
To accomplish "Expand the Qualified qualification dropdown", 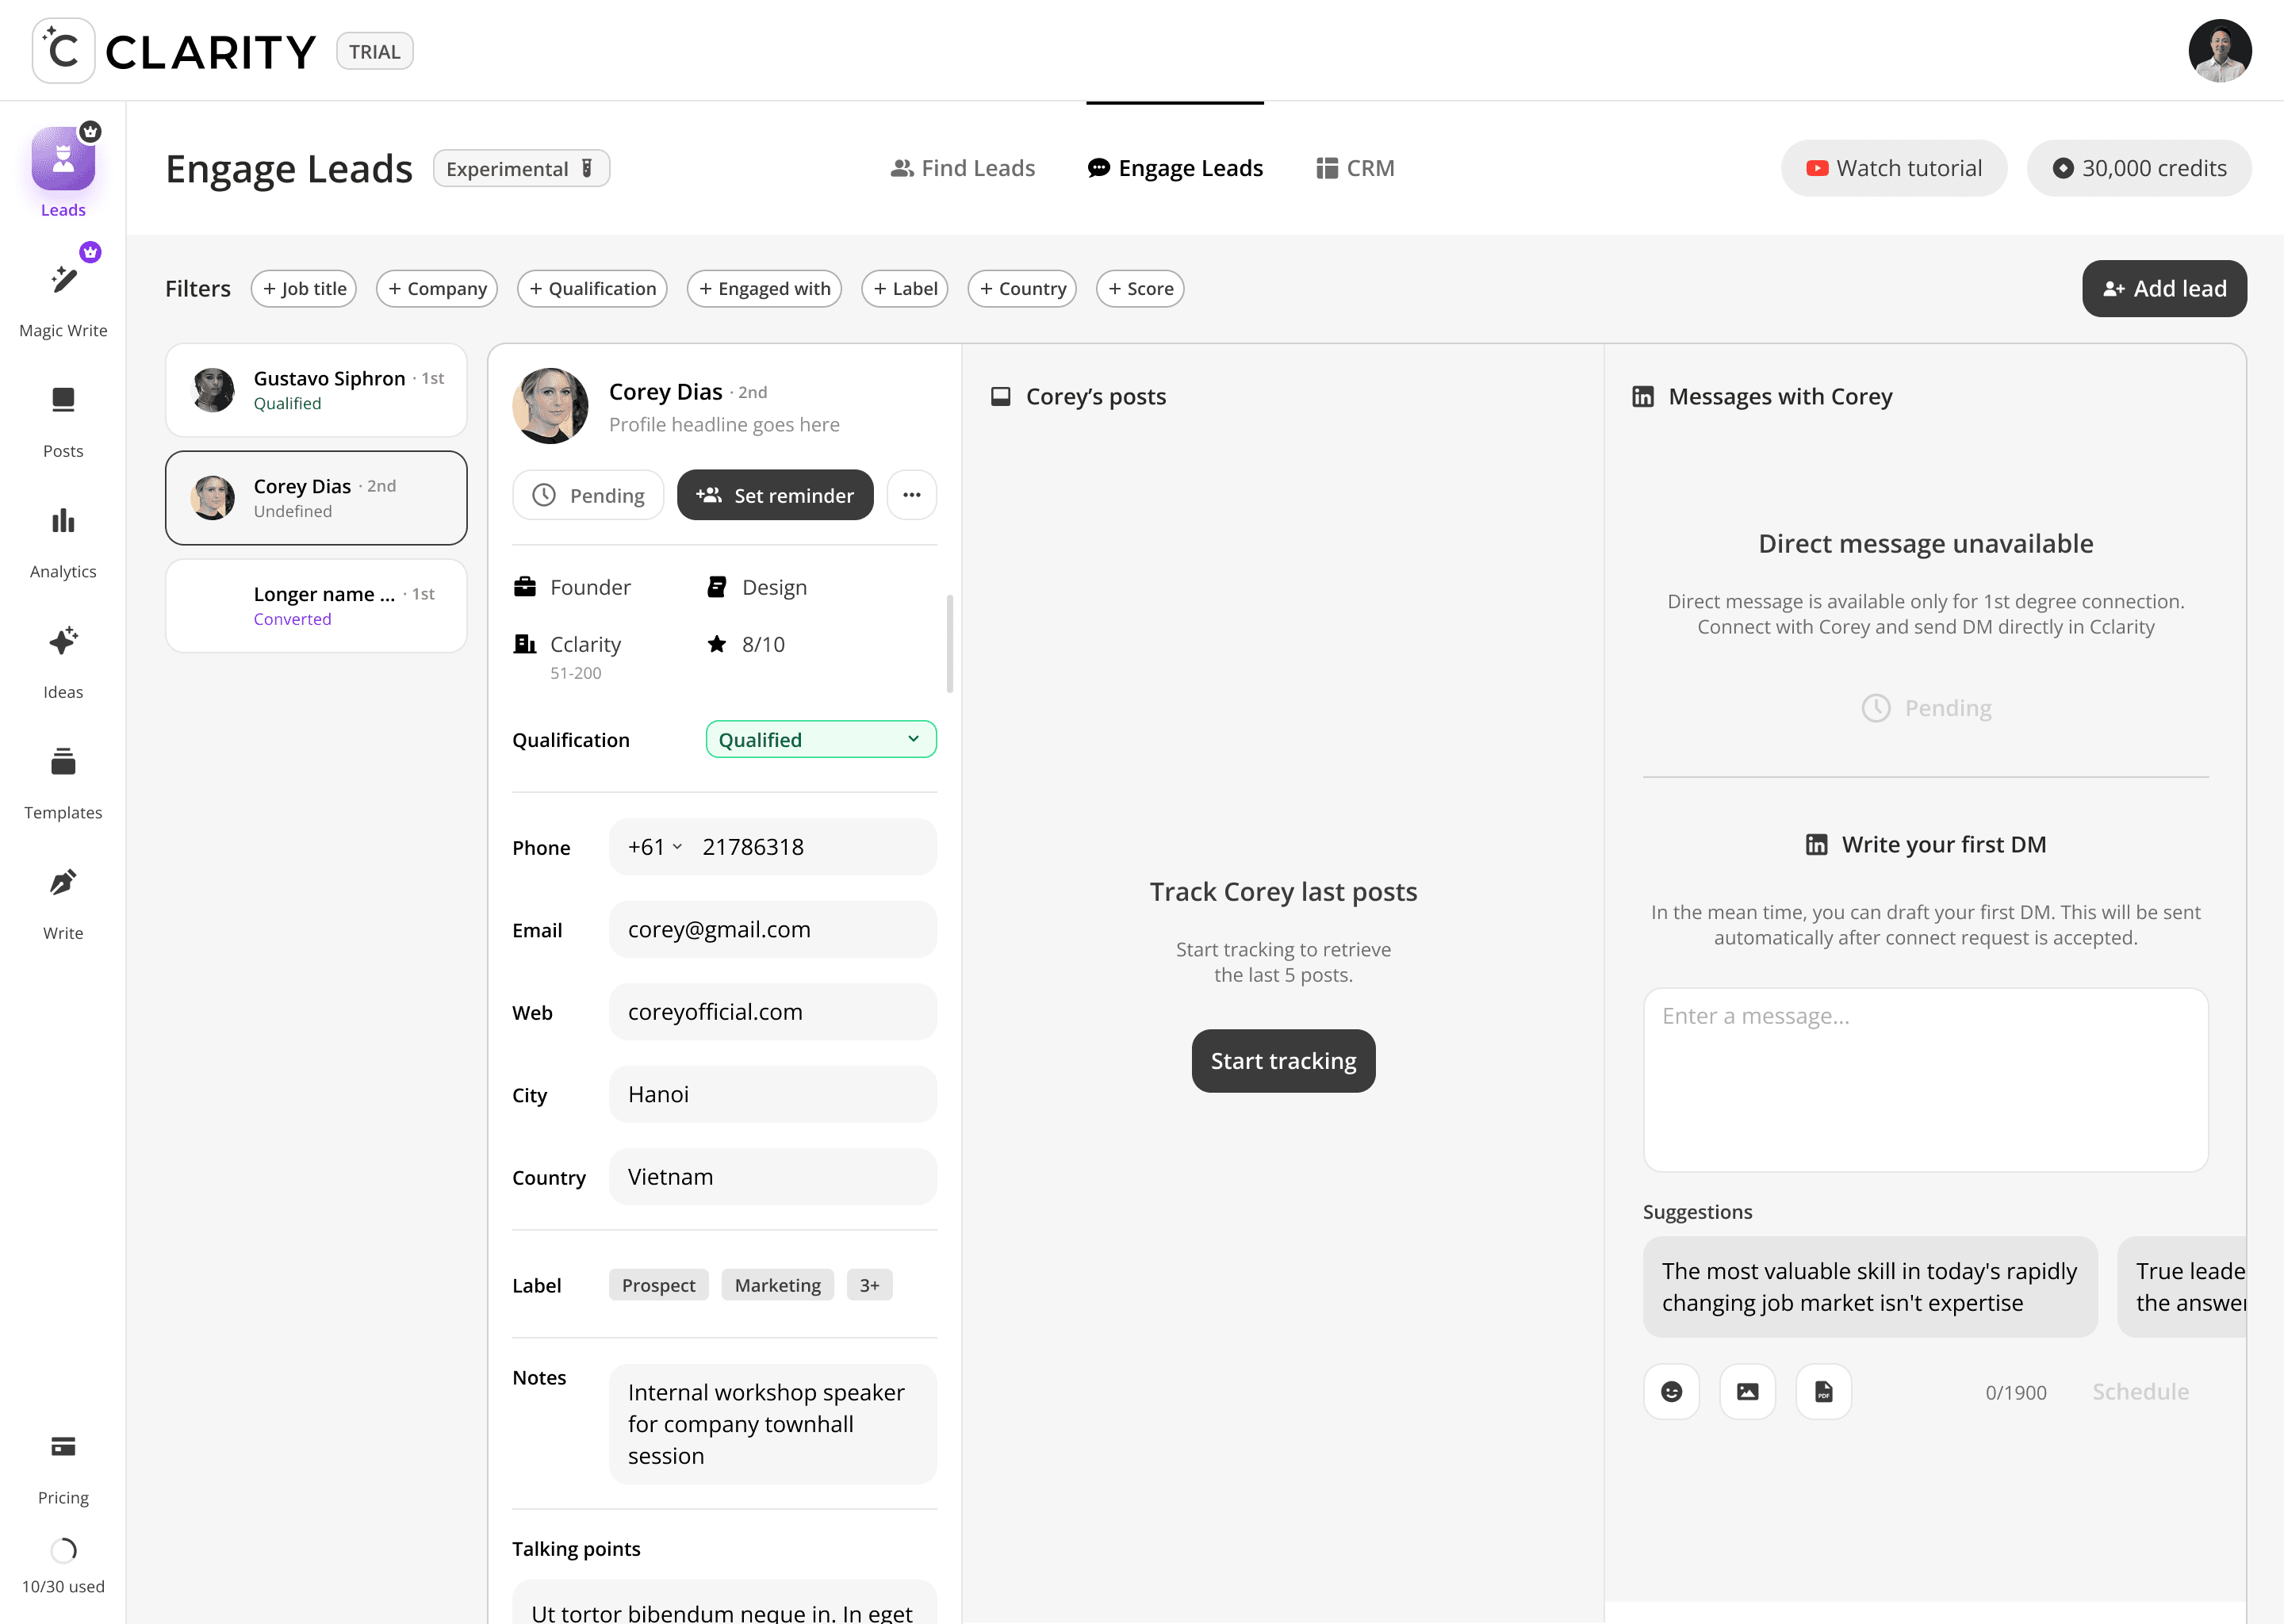I will pyautogui.click(x=820, y=740).
